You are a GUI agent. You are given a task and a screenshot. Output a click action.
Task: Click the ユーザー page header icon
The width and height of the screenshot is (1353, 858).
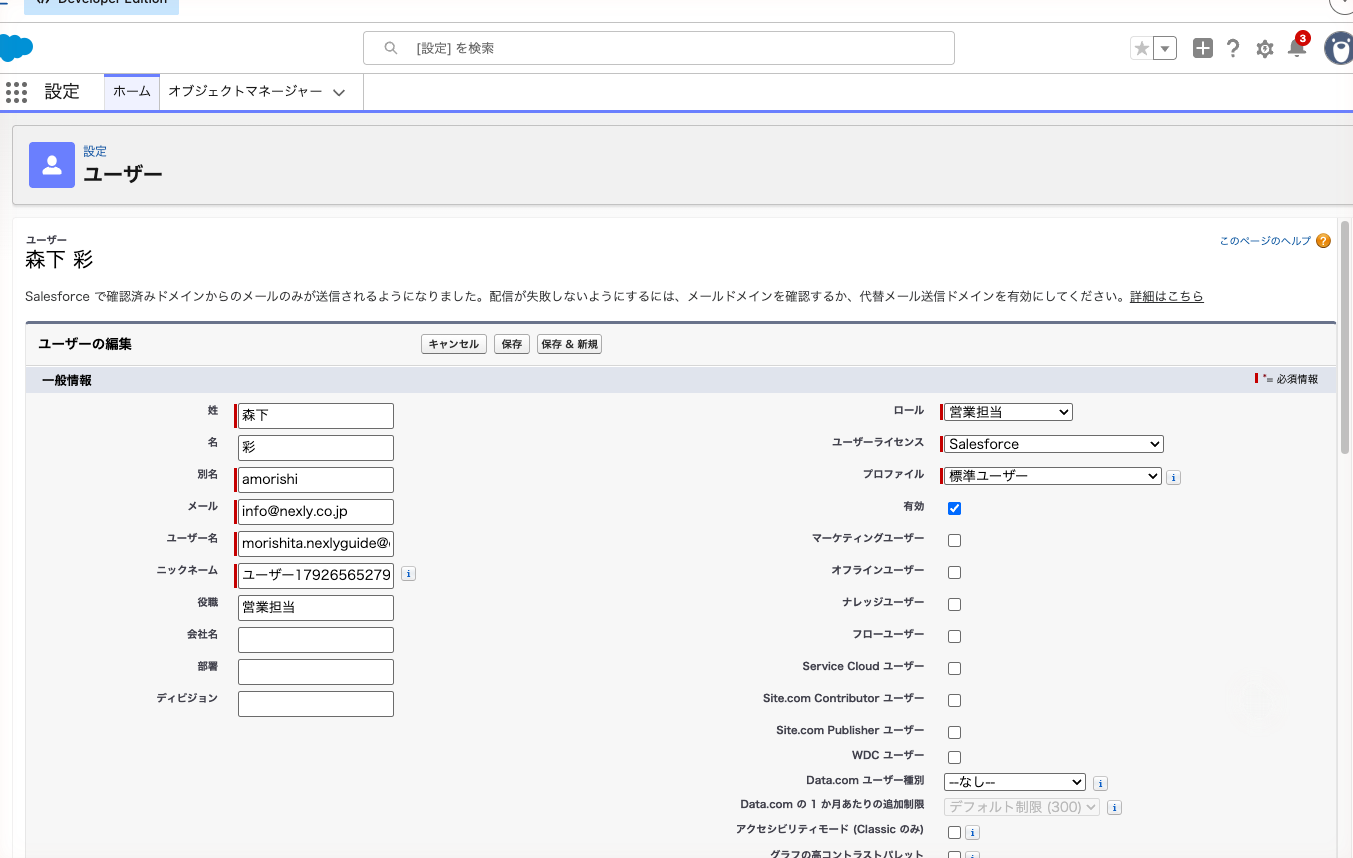(52, 165)
